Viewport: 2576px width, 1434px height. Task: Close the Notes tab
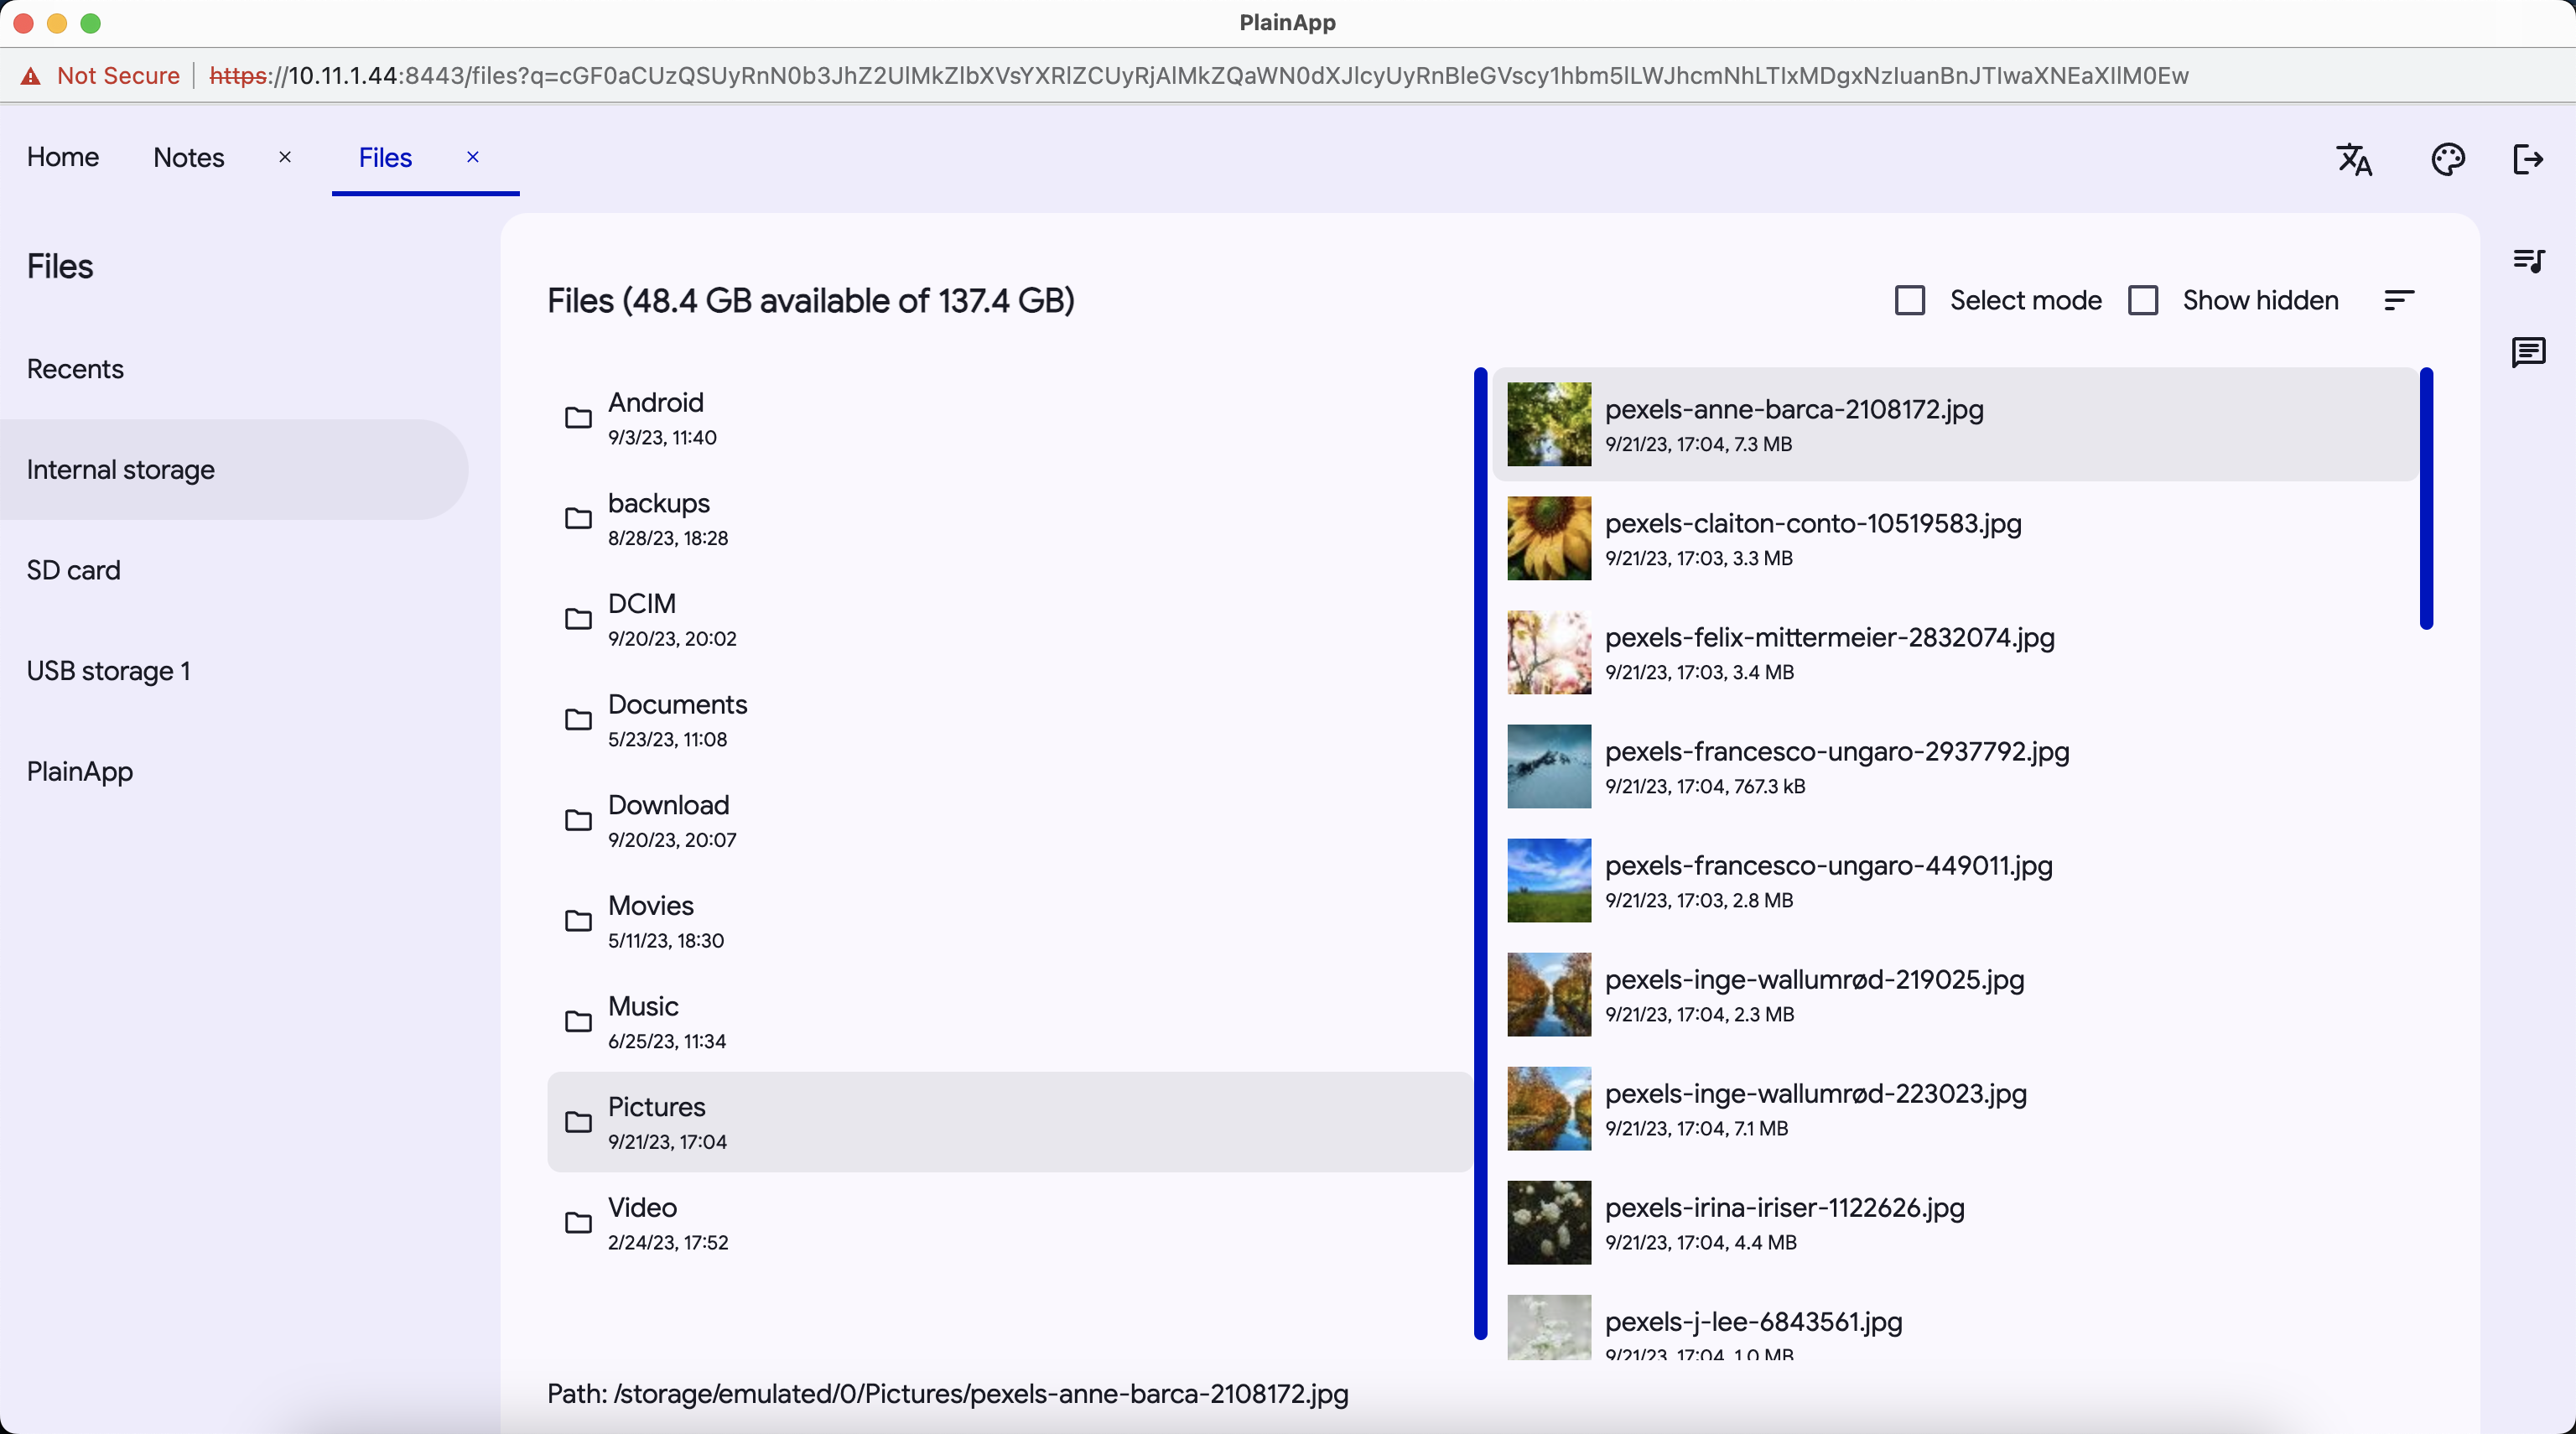coord(285,157)
